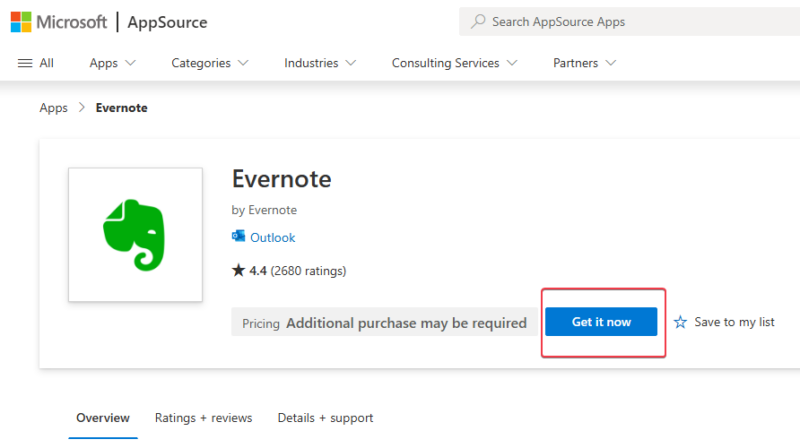The image size is (800, 448).
Task: Switch to Details + support tab
Action: pyautogui.click(x=326, y=418)
